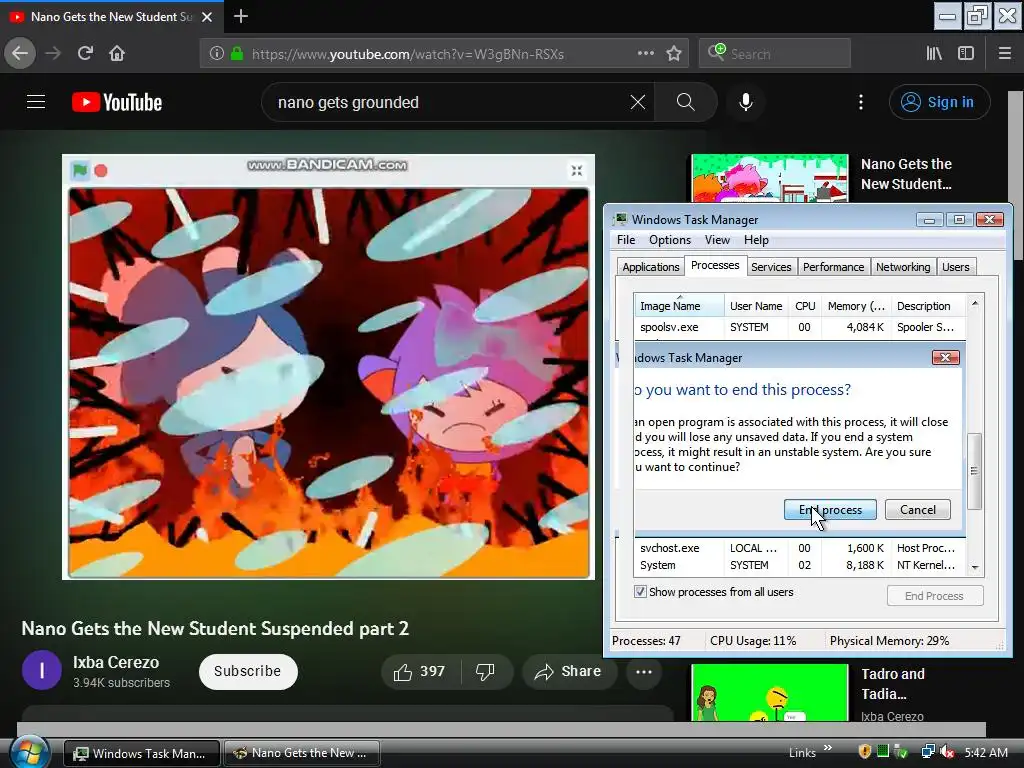Screen dimensions: 1024x768
Task: Confirm with the End process dialog button
Action: click(830, 509)
